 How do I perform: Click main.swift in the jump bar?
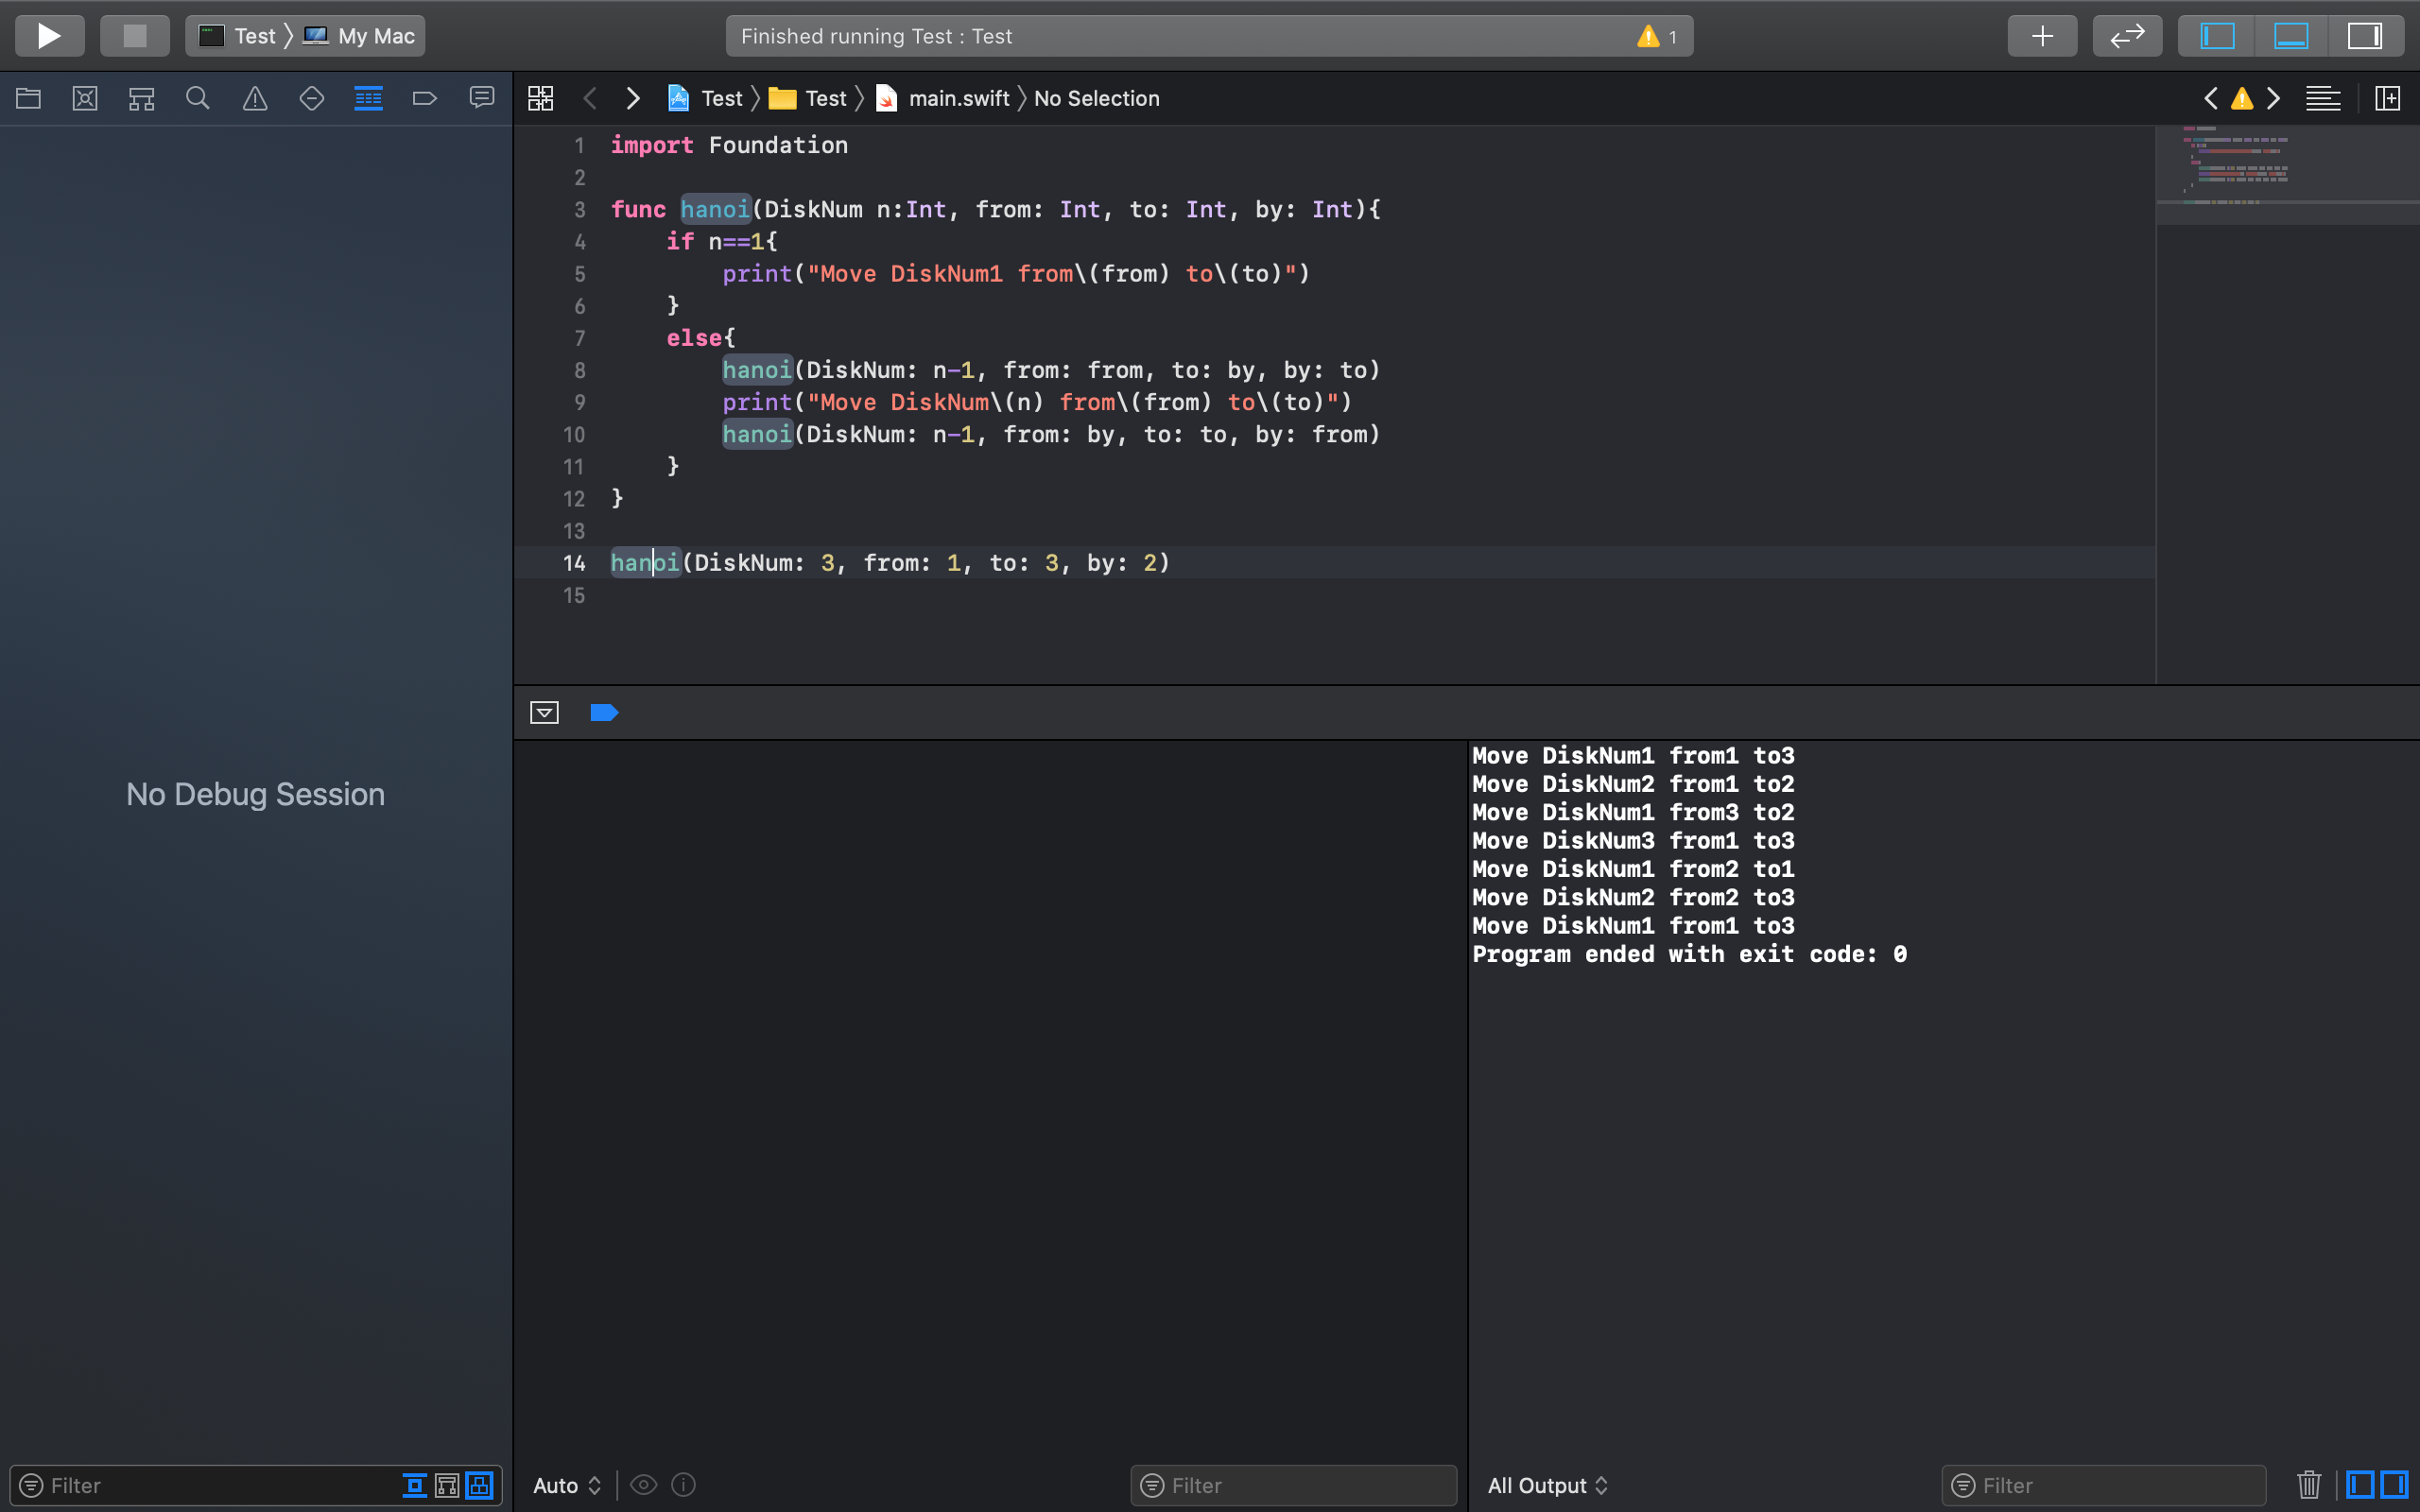(958, 98)
